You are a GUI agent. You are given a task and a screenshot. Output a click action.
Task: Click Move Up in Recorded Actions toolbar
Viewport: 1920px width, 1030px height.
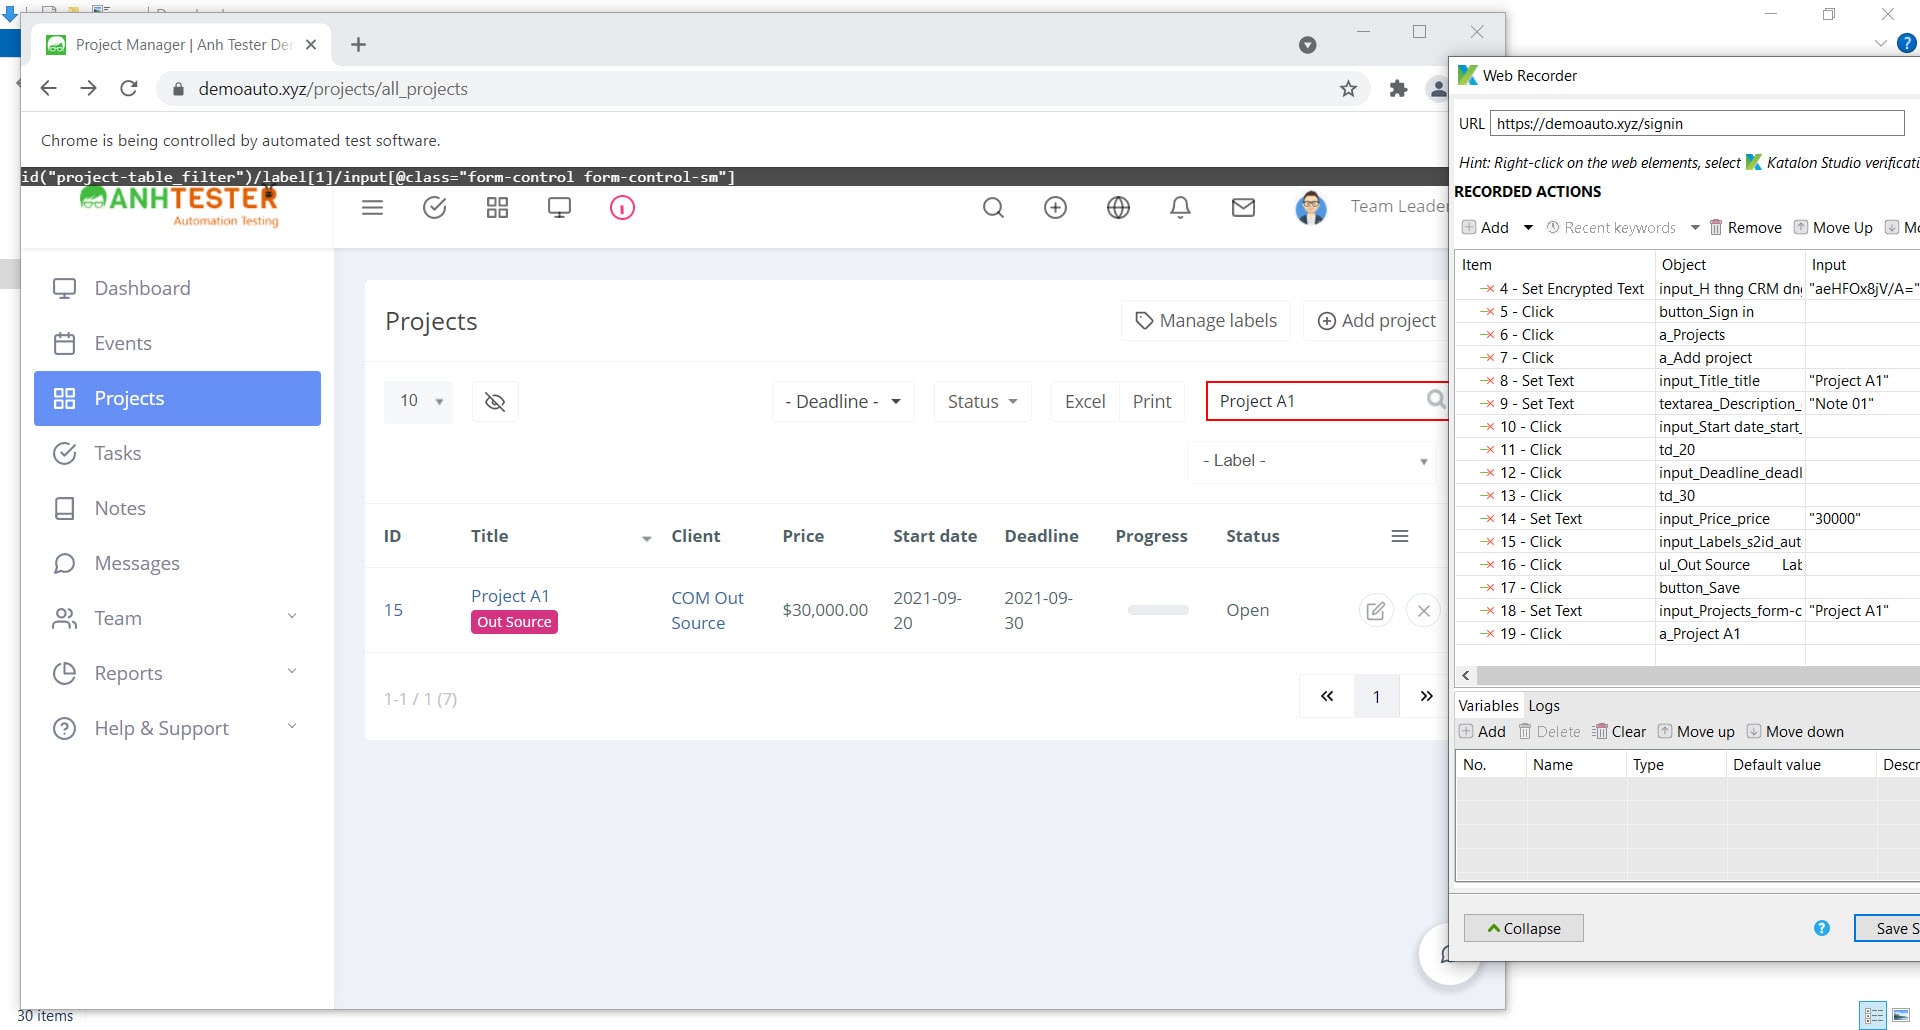(x=1832, y=228)
